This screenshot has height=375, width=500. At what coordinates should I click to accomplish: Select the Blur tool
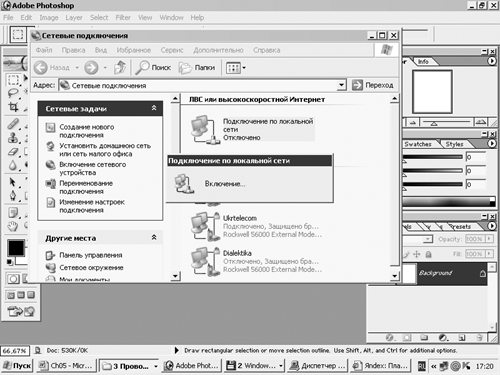(x=13, y=165)
